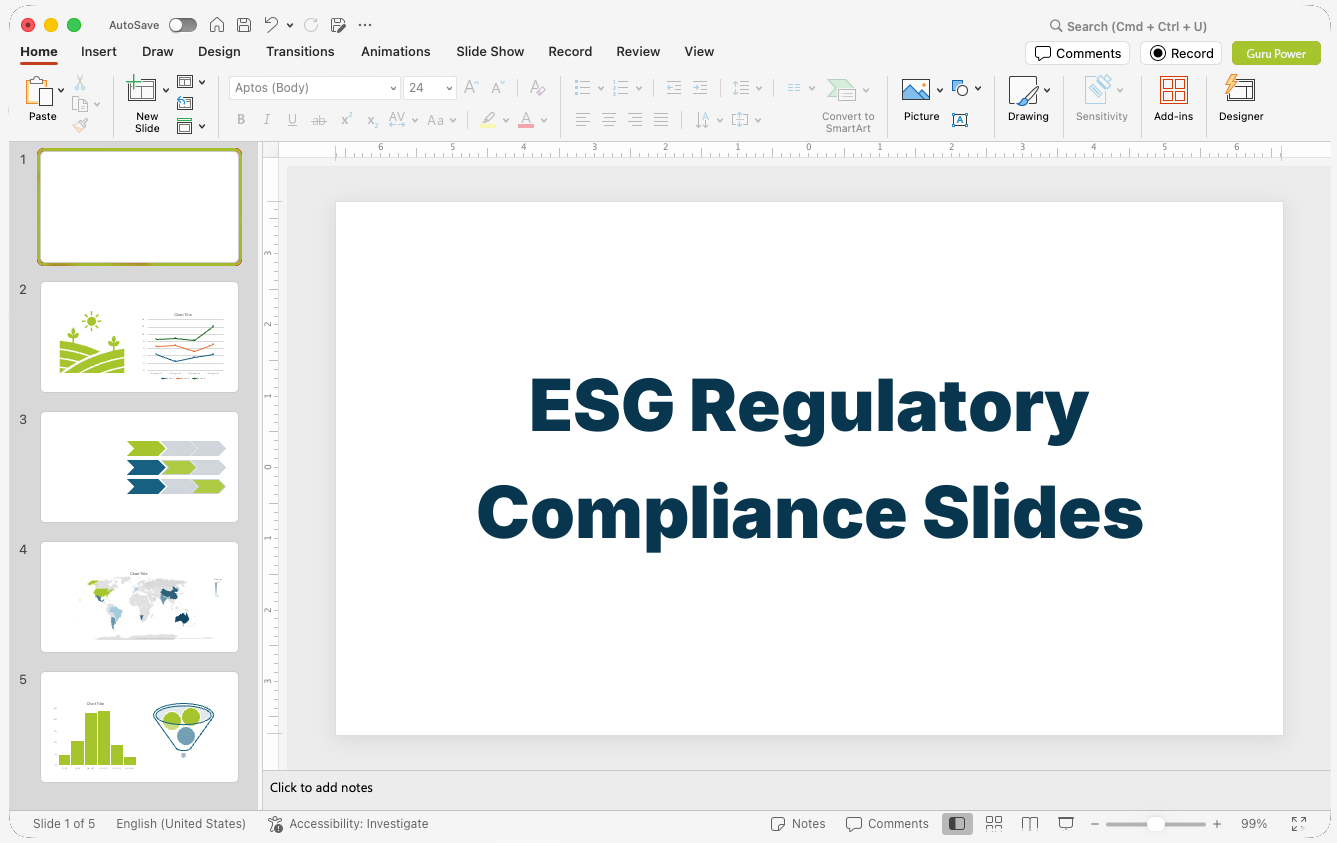Image resolution: width=1337 pixels, height=843 pixels.
Task: Open Comments from the status bar
Action: pos(887,824)
